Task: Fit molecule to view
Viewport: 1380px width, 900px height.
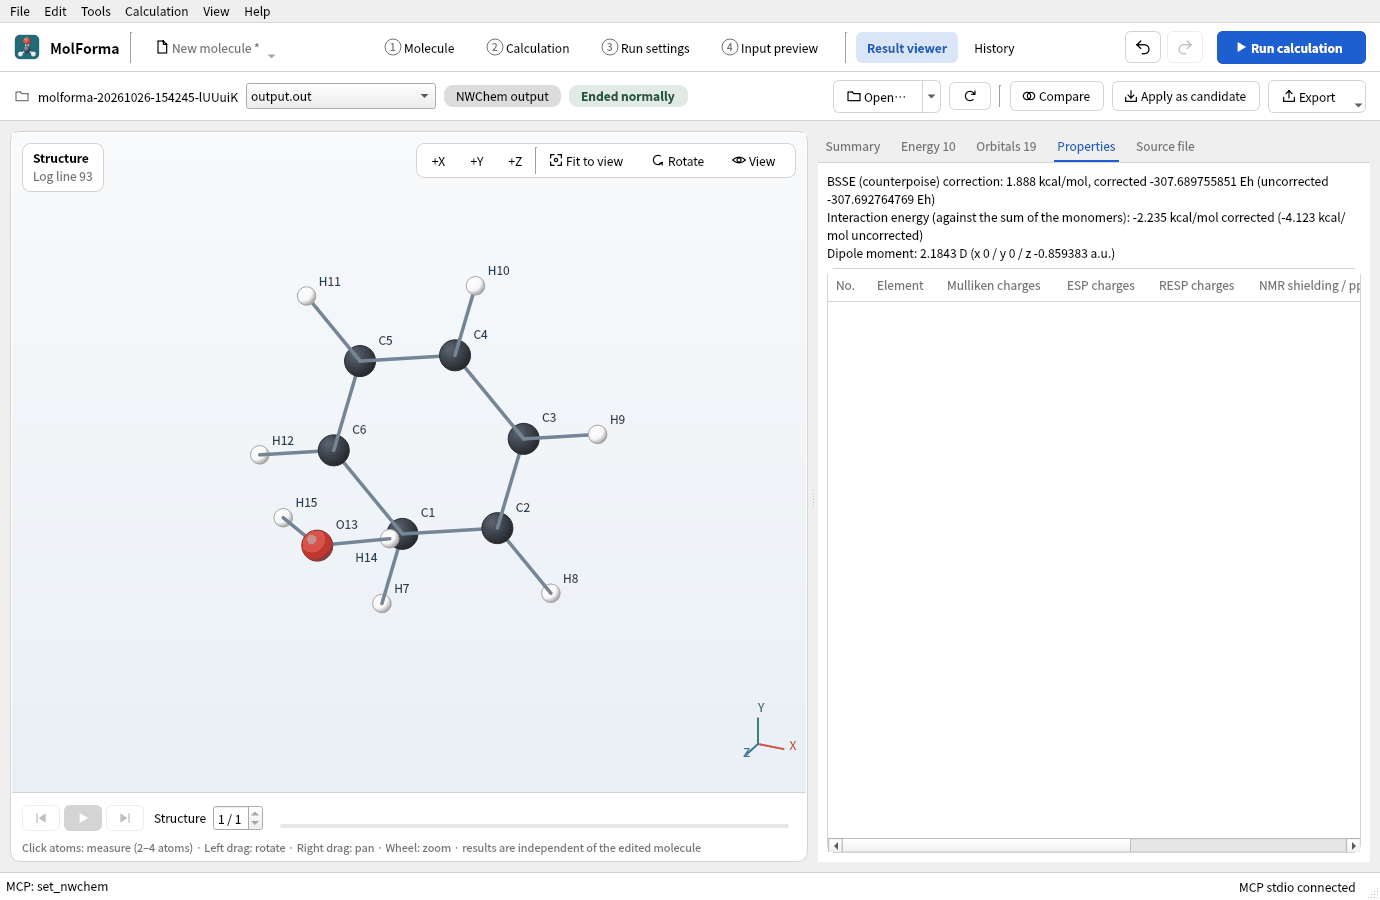Action: (x=586, y=161)
